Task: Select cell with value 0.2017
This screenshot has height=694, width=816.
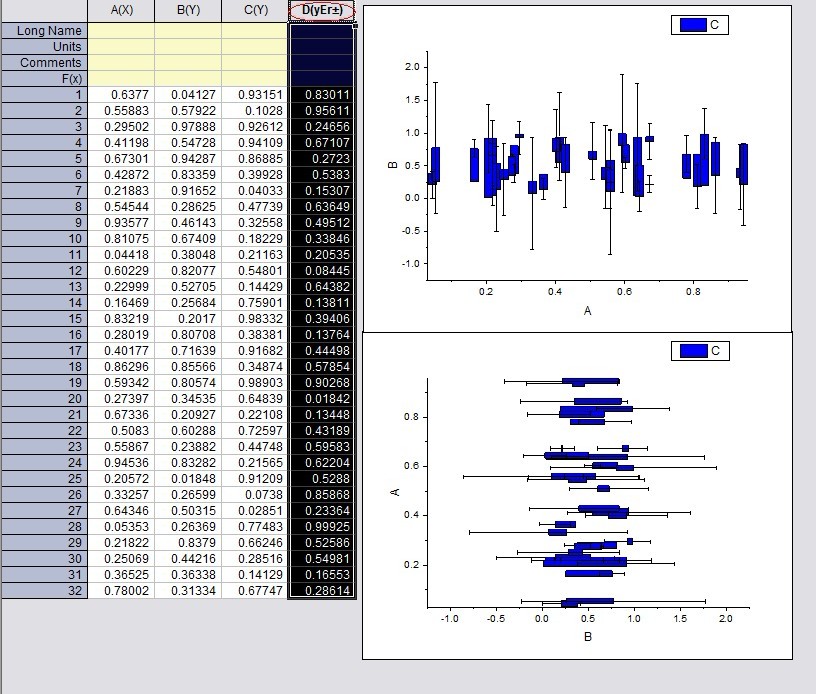Action: (x=188, y=319)
